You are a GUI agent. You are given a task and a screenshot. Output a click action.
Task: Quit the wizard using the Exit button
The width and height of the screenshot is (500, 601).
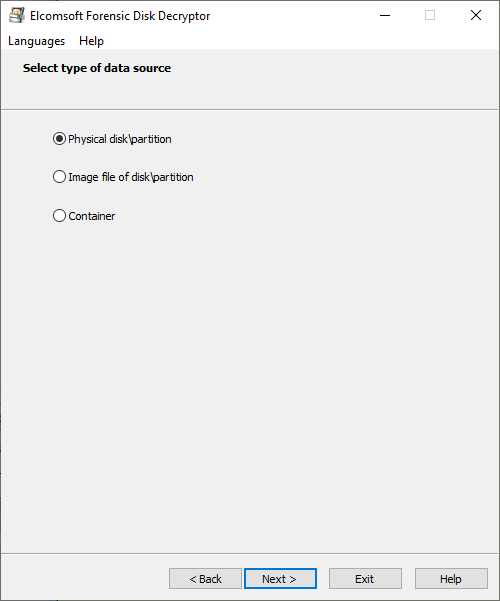point(365,578)
